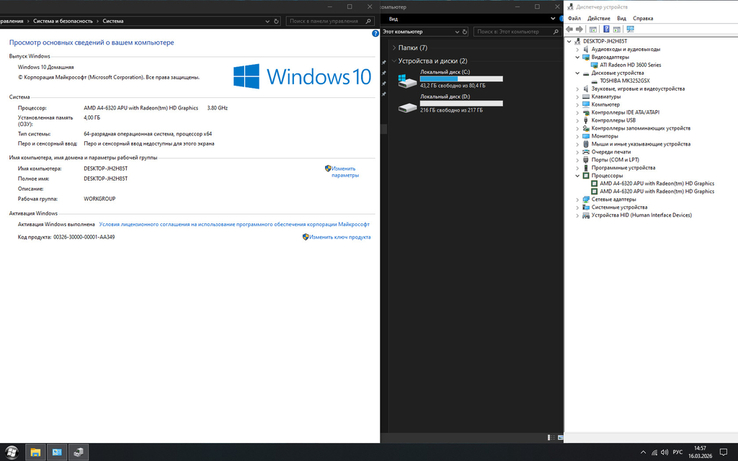Click the Изменить ключ продукта link
The width and height of the screenshot is (738, 461).
point(340,237)
